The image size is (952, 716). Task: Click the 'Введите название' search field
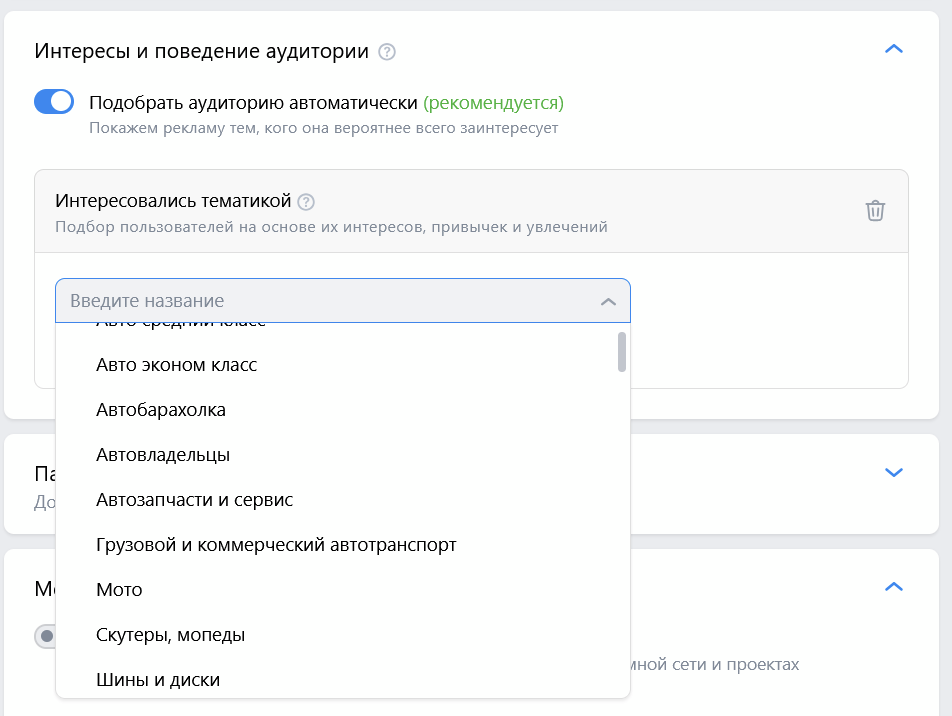click(x=343, y=301)
